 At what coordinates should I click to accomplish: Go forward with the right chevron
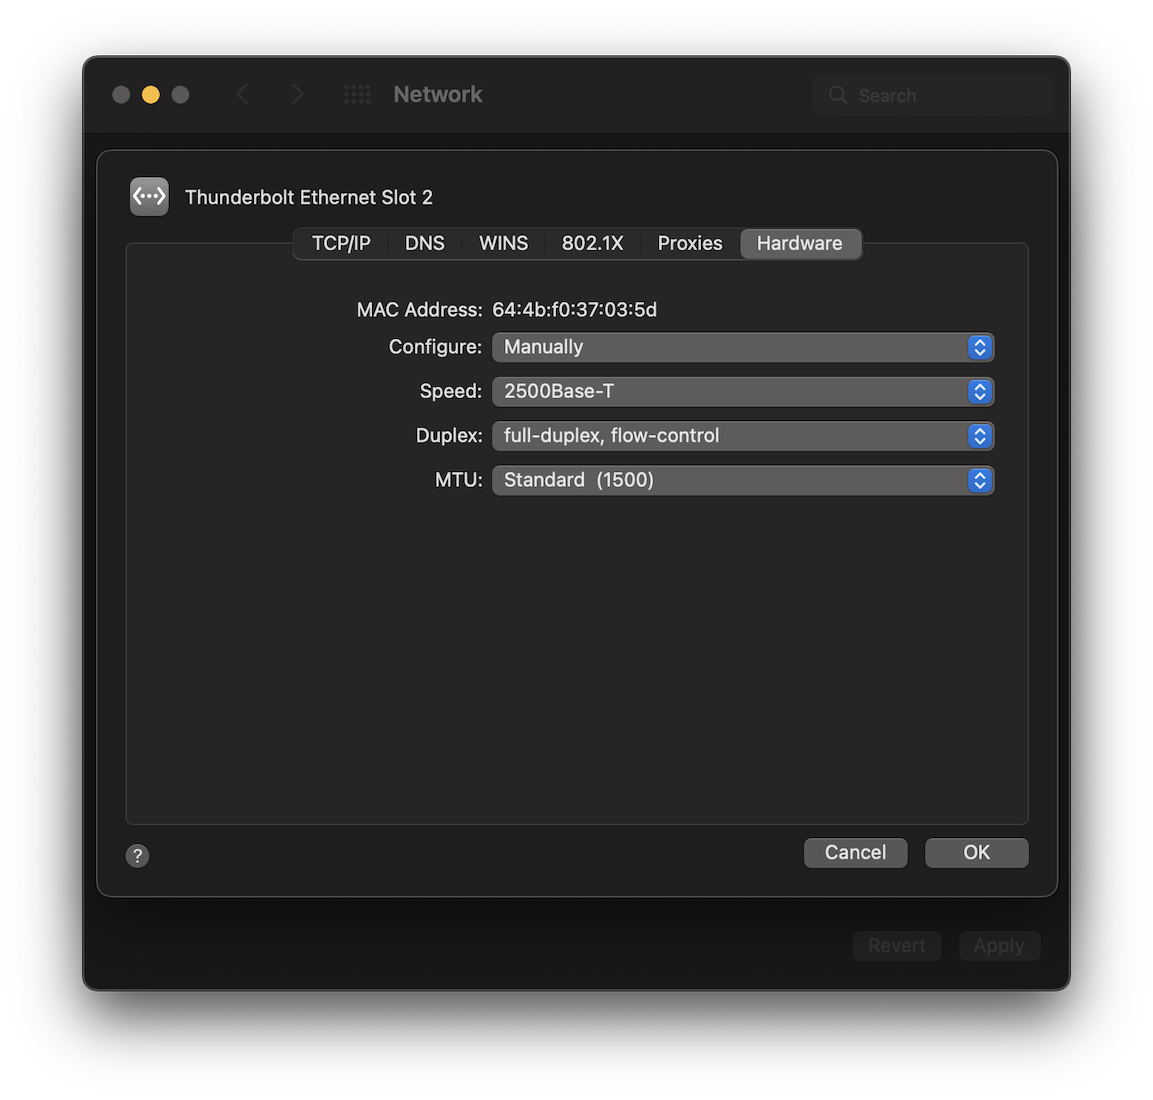tap(297, 94)
